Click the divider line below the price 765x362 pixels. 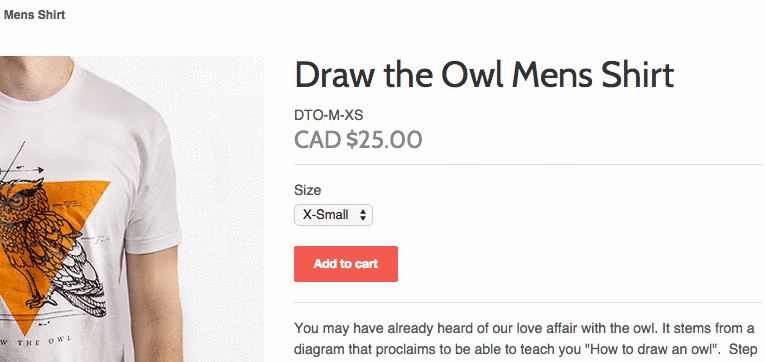(528, 164)
